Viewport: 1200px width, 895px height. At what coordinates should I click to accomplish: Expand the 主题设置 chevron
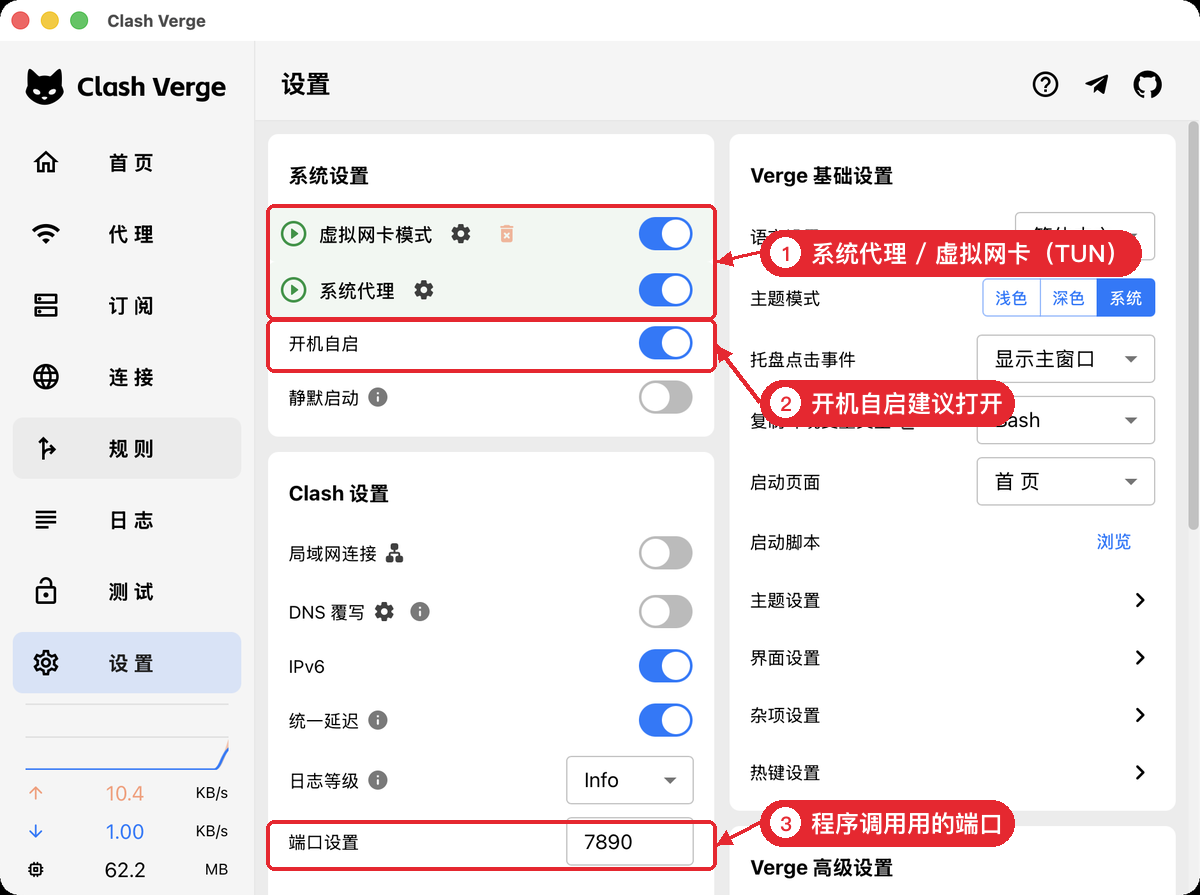click(x=1140, y=600)
